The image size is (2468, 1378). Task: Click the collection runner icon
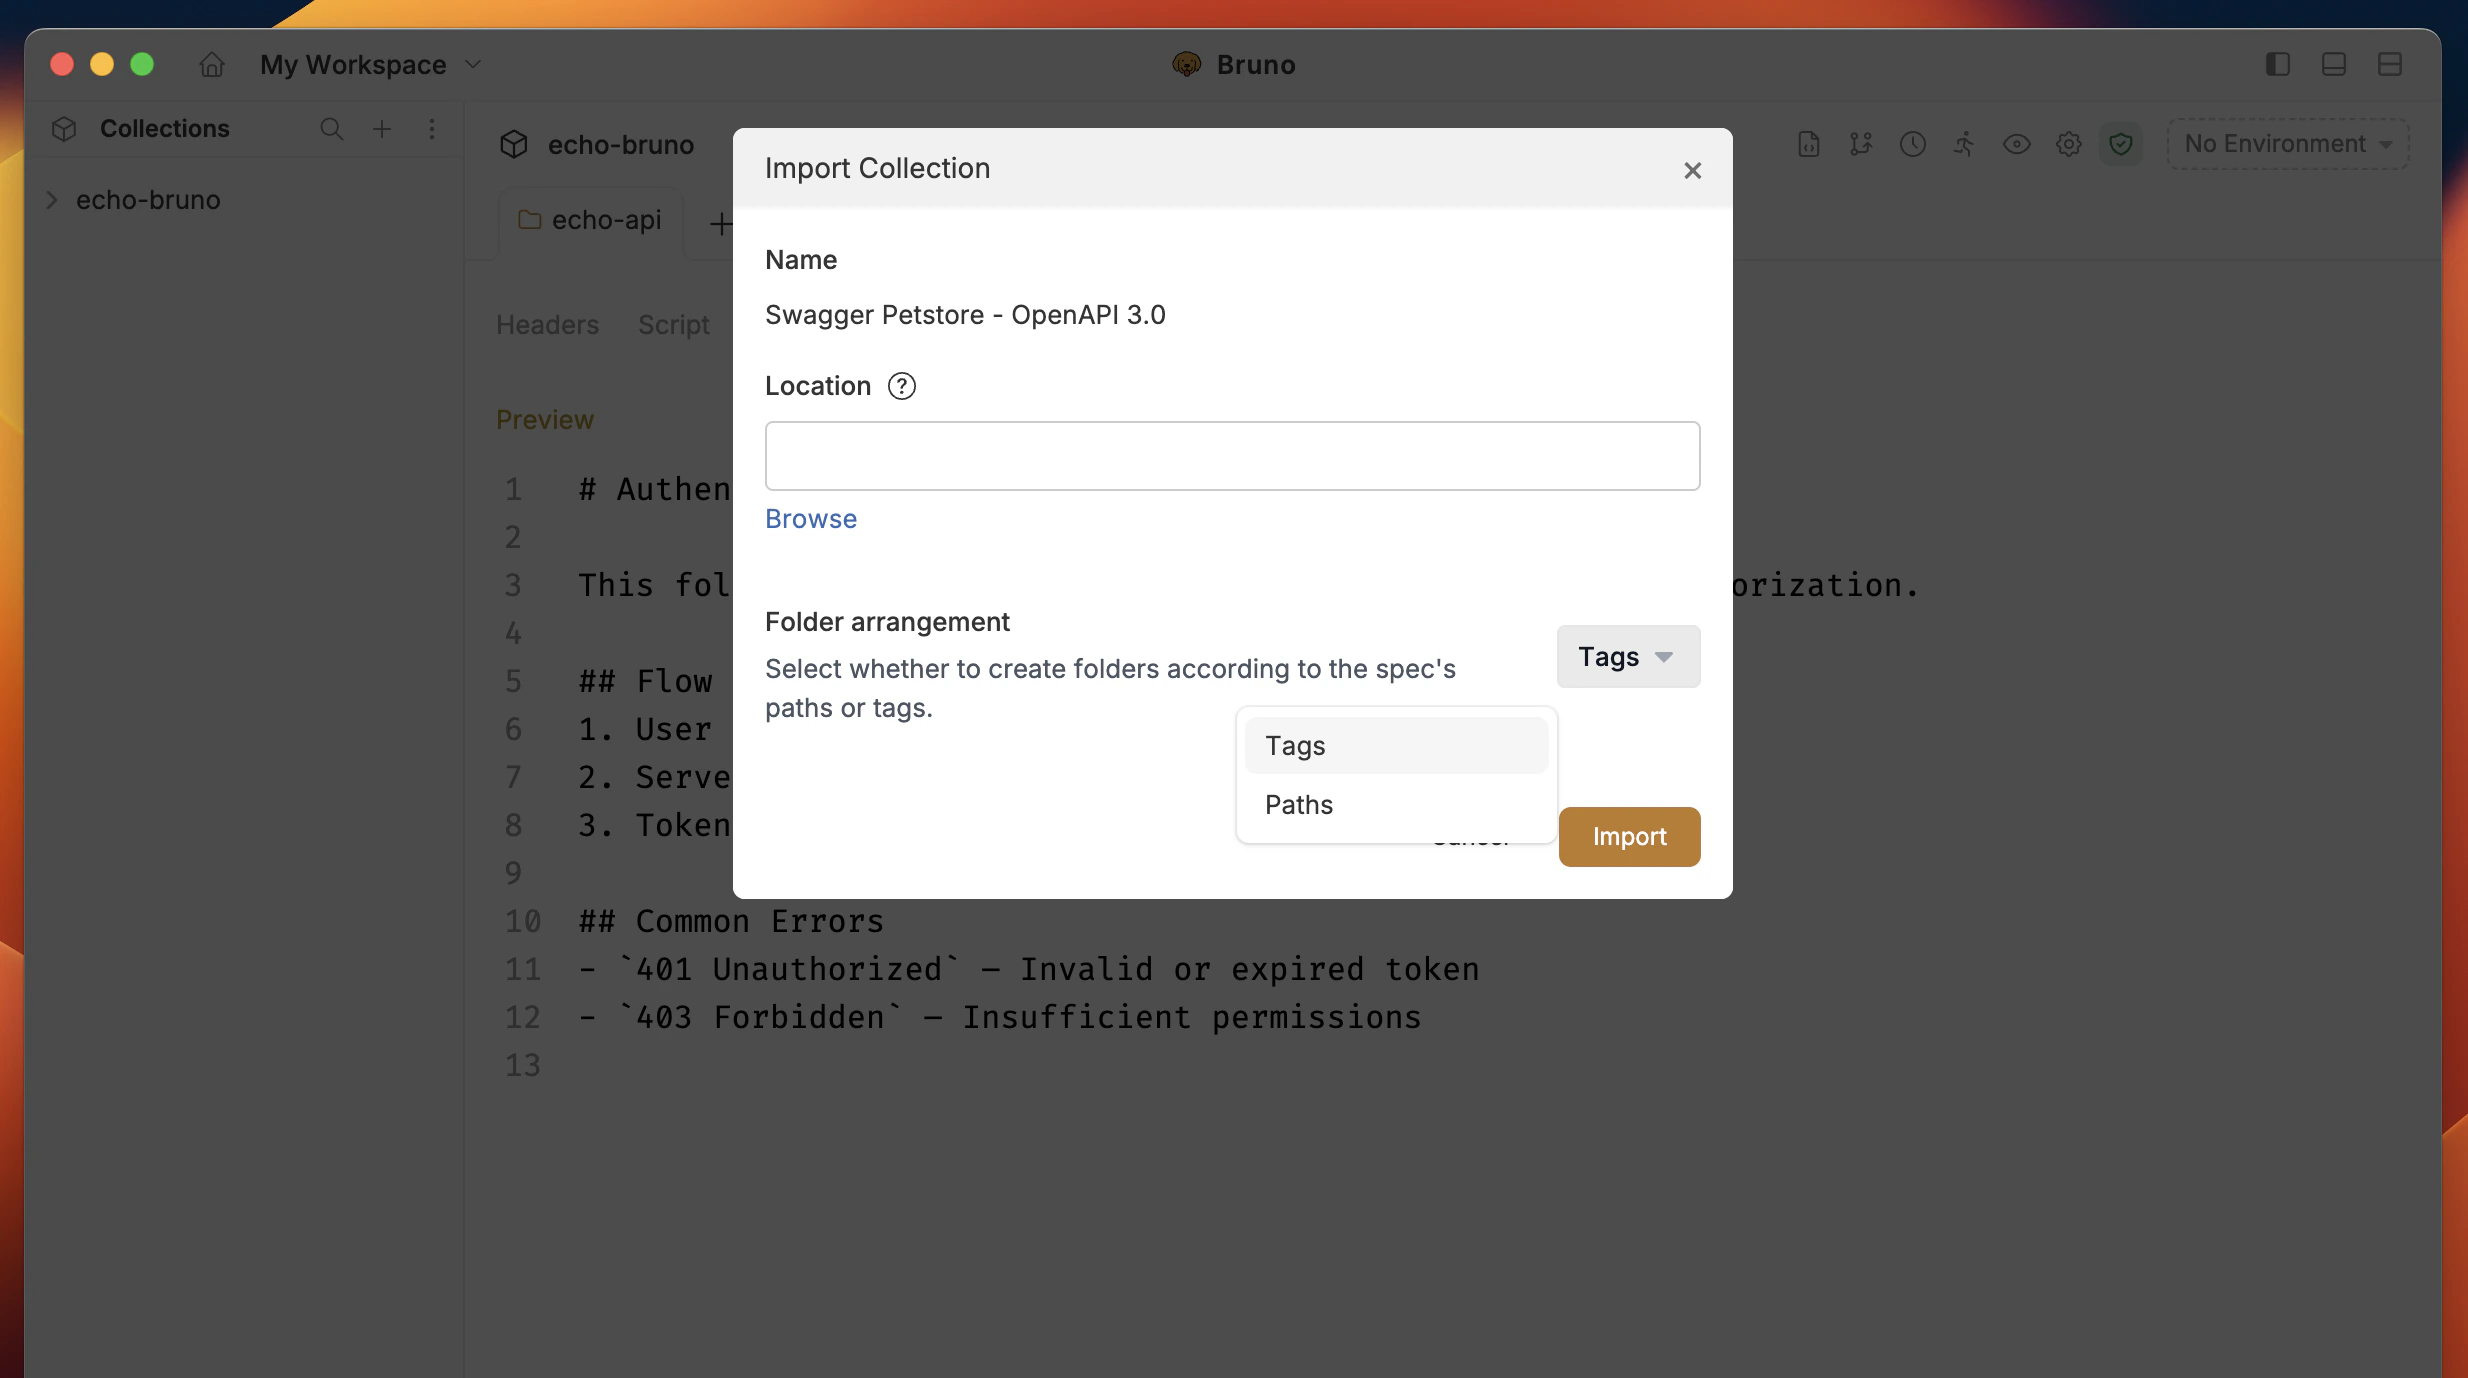(x=1963, y=143)
